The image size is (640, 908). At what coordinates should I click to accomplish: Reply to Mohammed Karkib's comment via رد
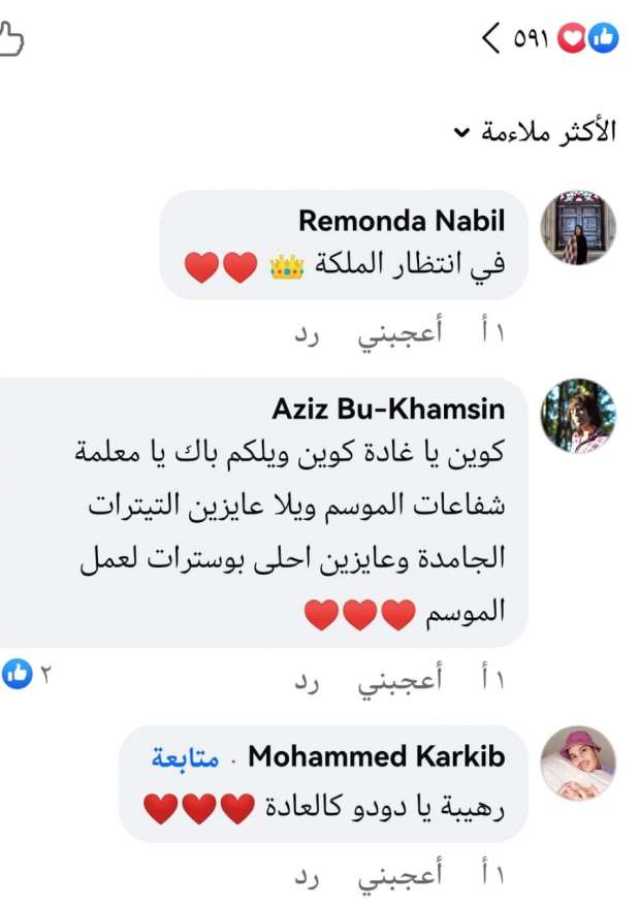[307, 877]
